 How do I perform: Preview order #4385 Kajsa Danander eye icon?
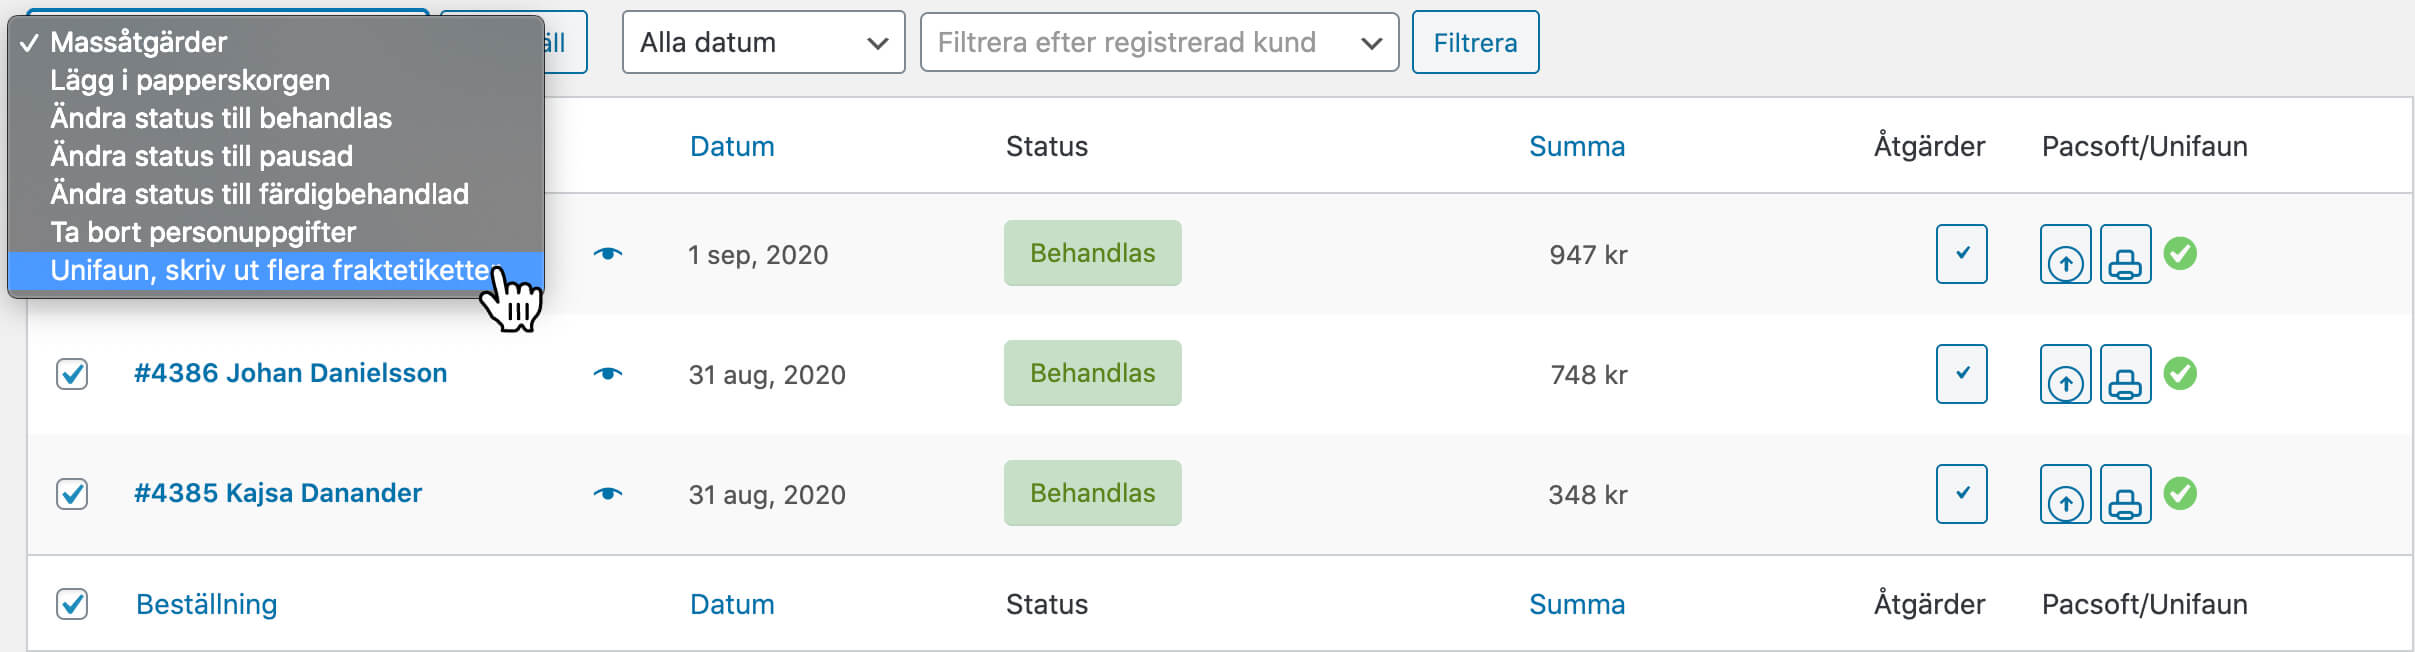pyautogui.click(x=607, y=494)
